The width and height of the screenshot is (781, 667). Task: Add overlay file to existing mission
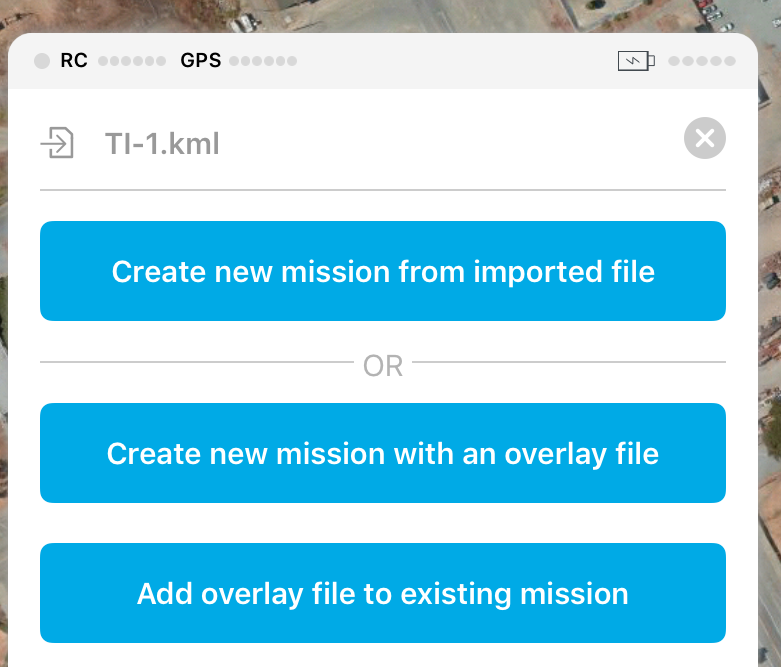coord(383,593)
